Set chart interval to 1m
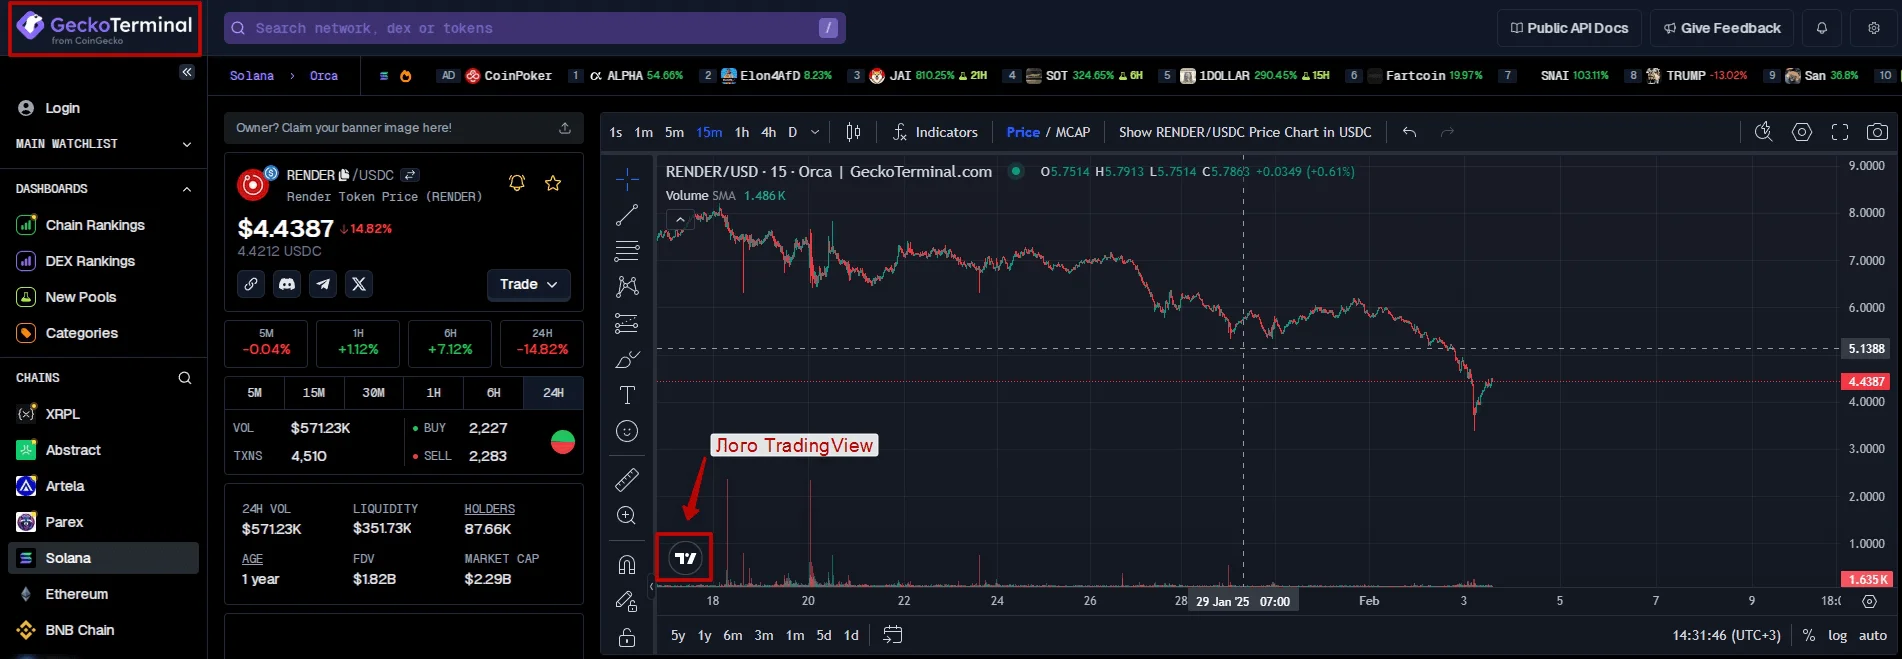 (x=643, y=132)
